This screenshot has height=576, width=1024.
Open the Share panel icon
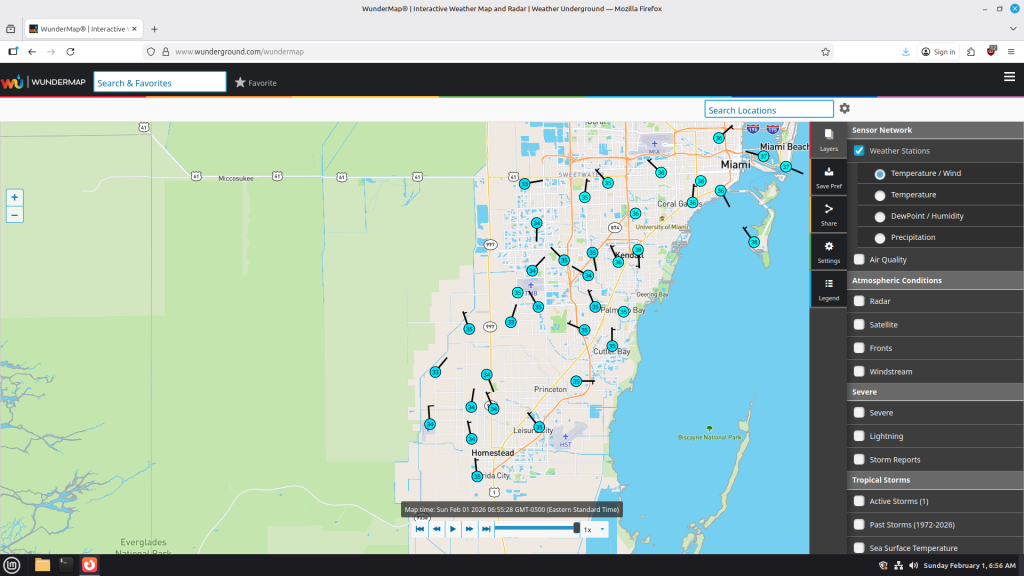point(828,214)
